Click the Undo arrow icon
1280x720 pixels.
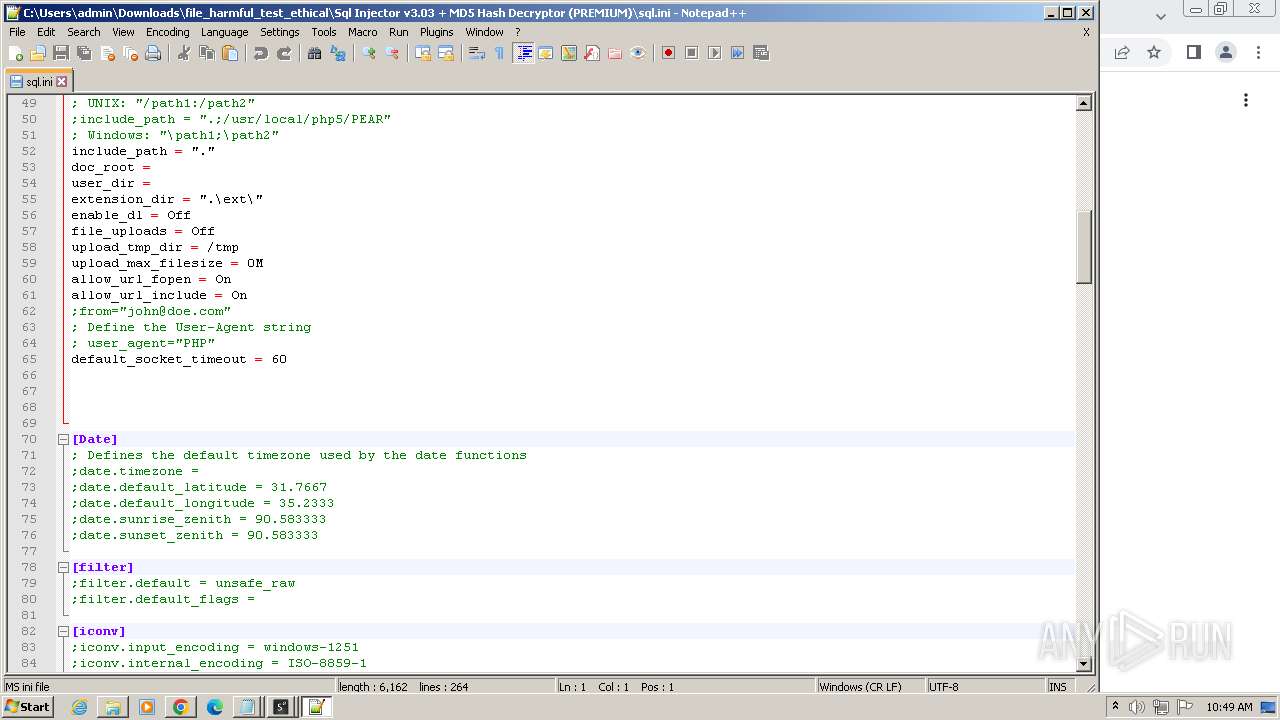[261, 53]
